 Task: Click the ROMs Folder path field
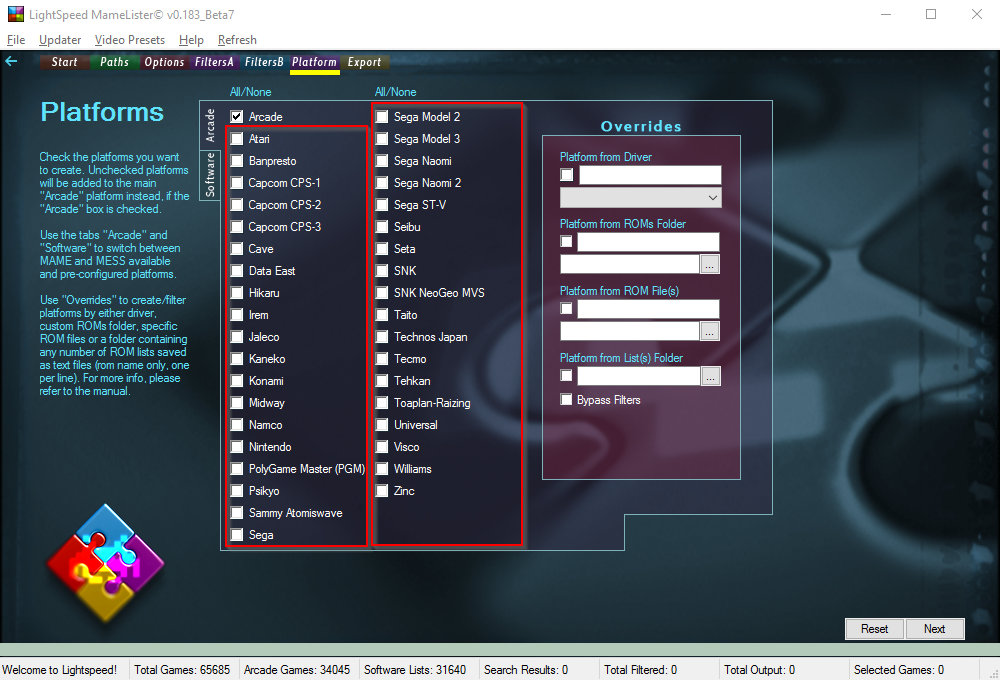(629, 264)
